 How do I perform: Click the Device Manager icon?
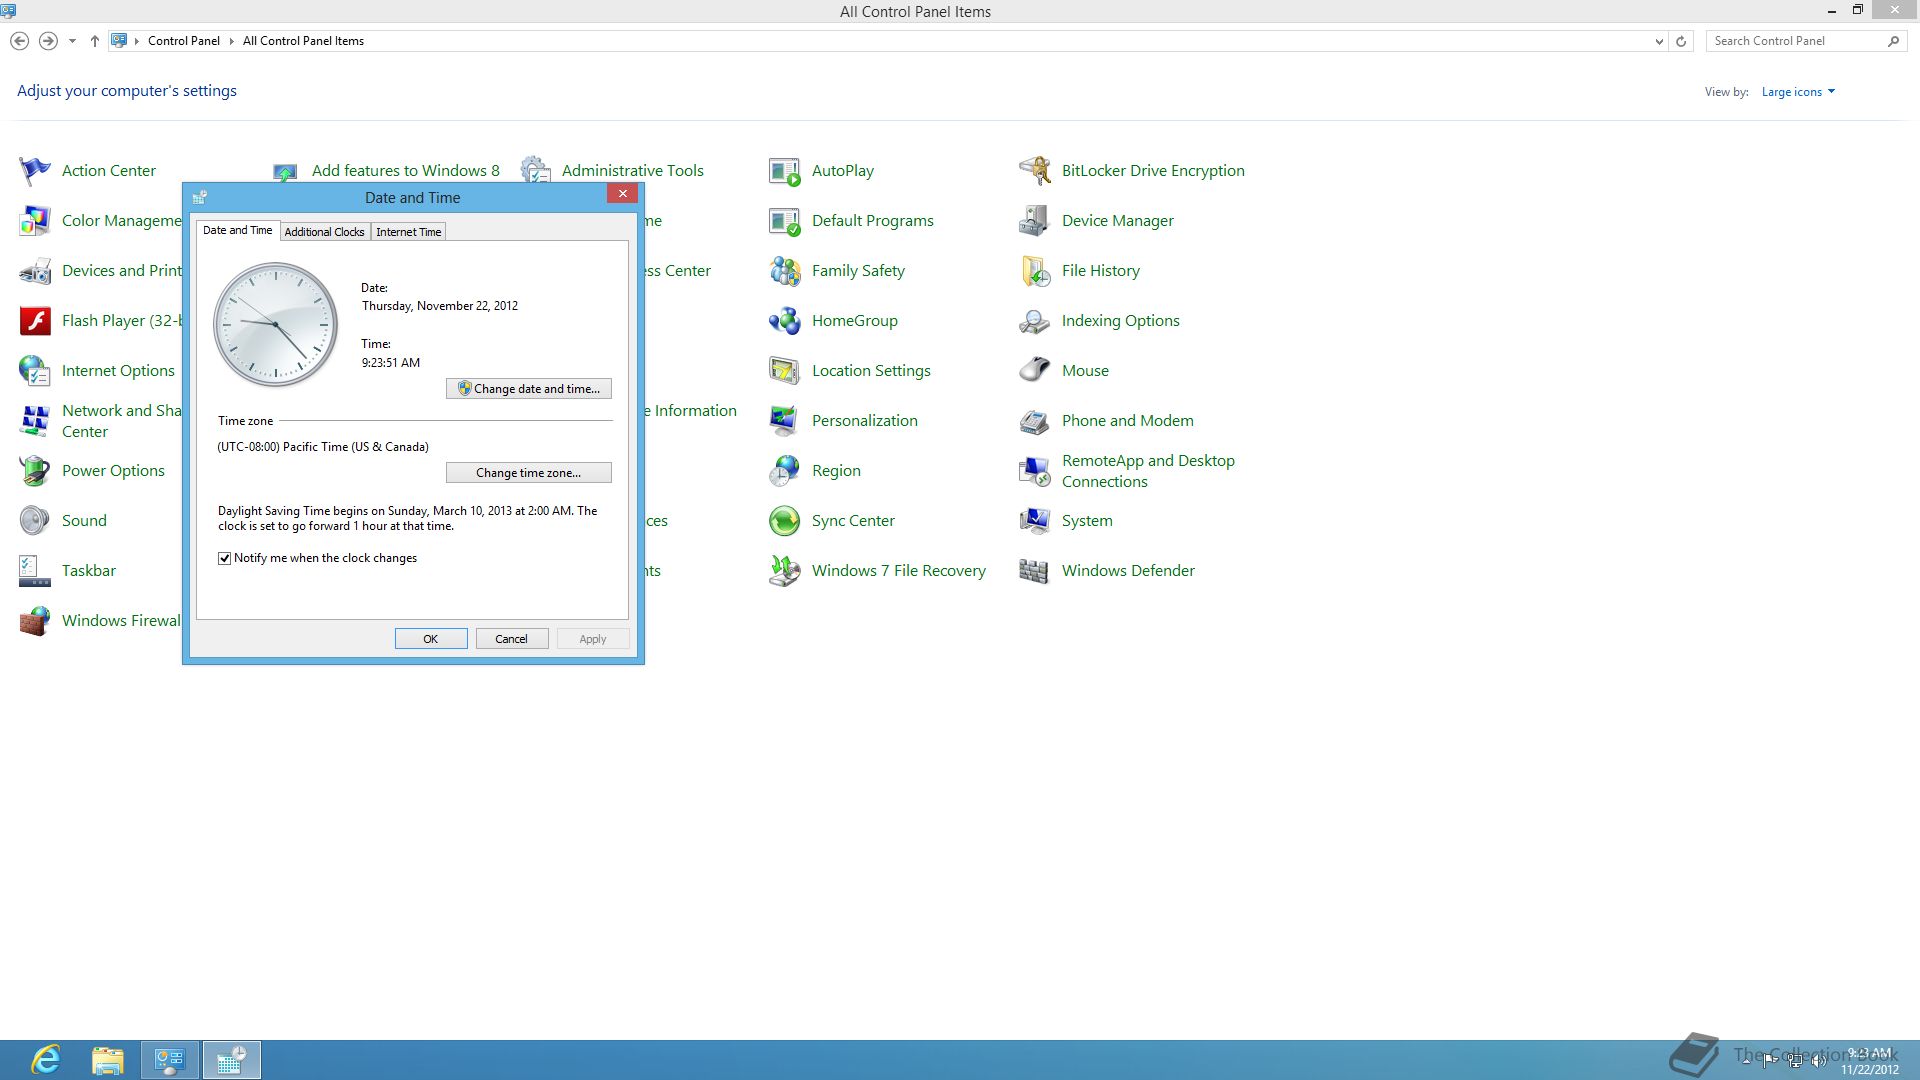[1035, 221]
